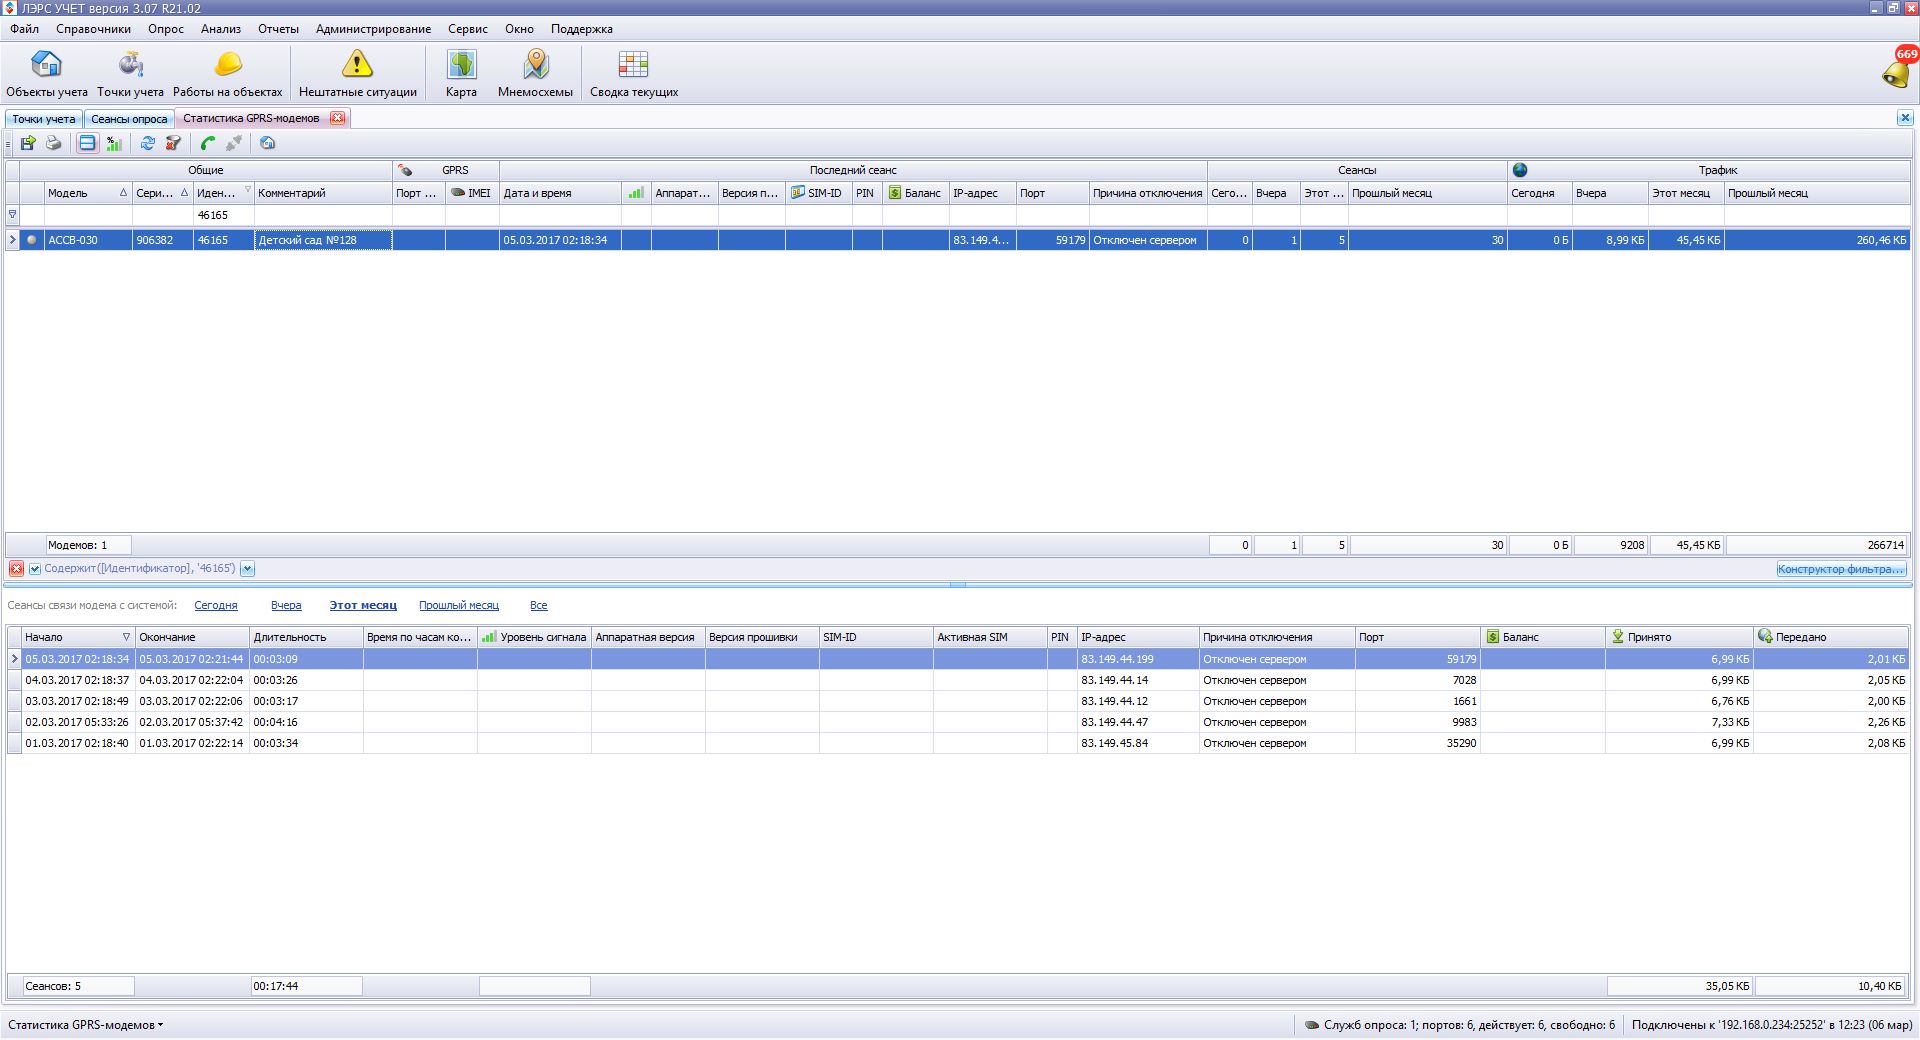Click the Причина отключения header in sessions grid
Viewport: 1920px width, 1040px height.
[x=1277, y=637]
